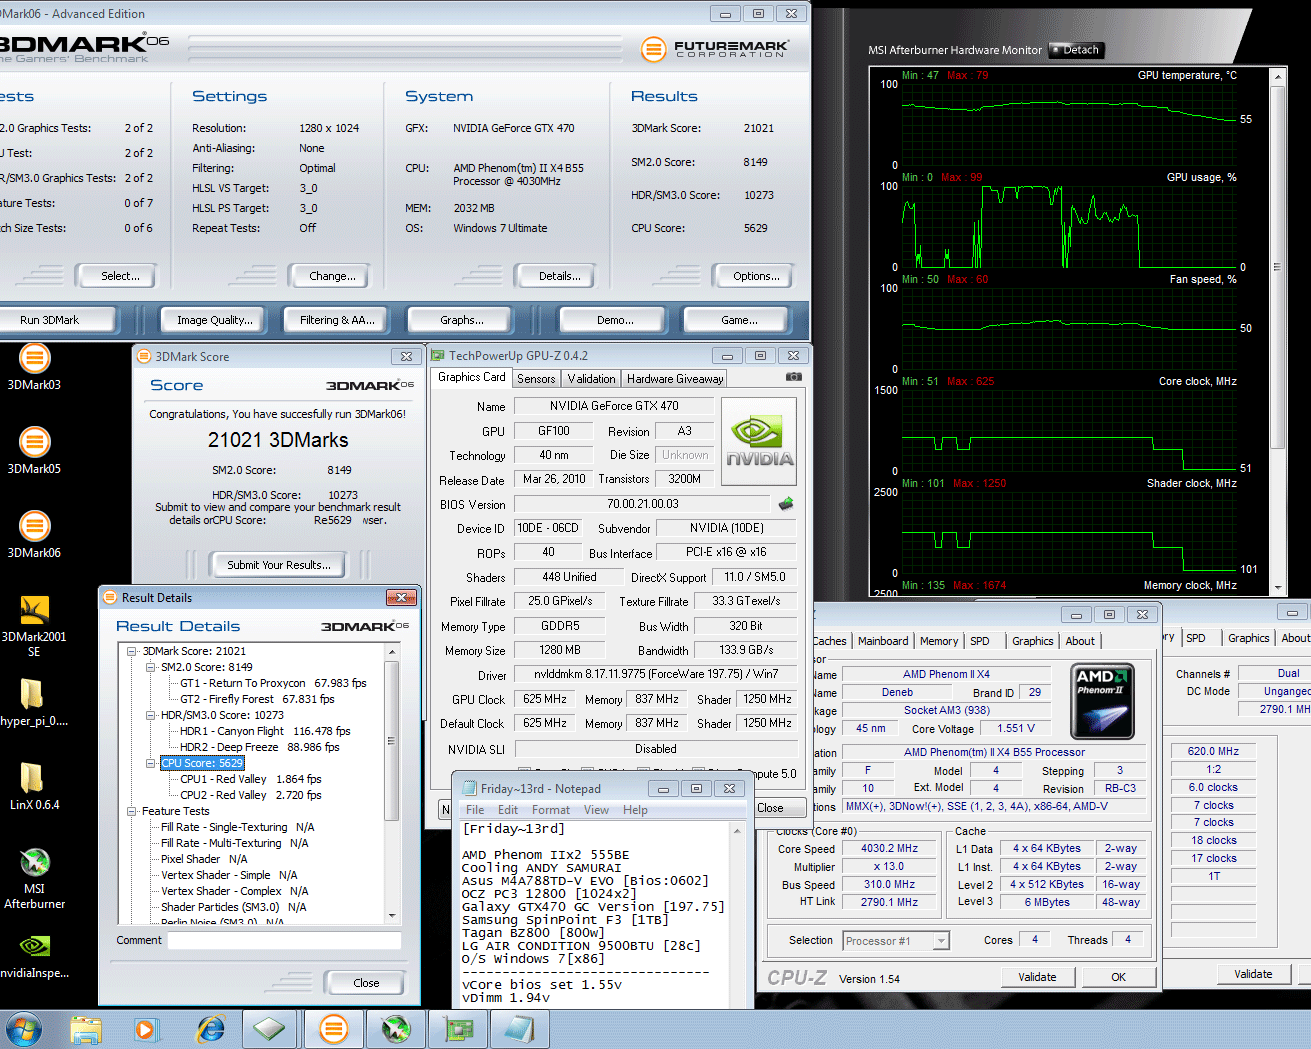Switch to the Sensors tab in GPU-Z
Screen dimensions: 1311x1049
point(536,379)
